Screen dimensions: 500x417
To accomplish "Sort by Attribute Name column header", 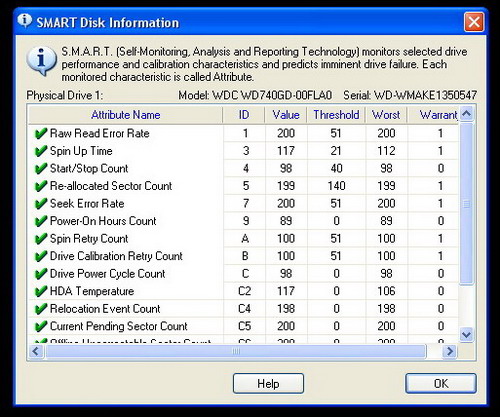I will coord(126,115).
